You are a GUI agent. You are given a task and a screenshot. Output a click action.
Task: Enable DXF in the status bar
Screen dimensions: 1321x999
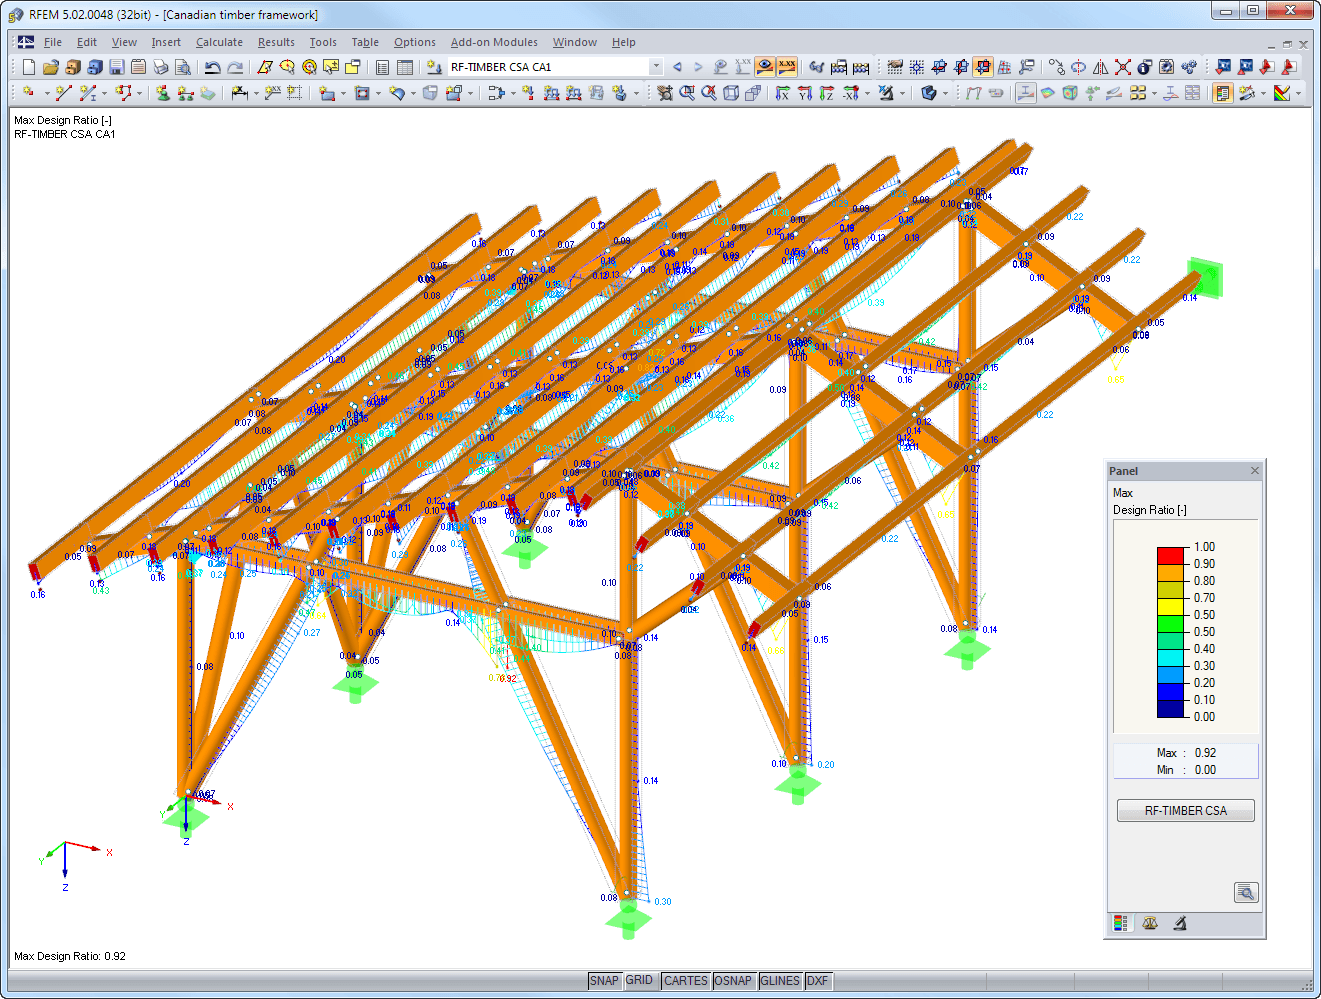pos(817,981)
